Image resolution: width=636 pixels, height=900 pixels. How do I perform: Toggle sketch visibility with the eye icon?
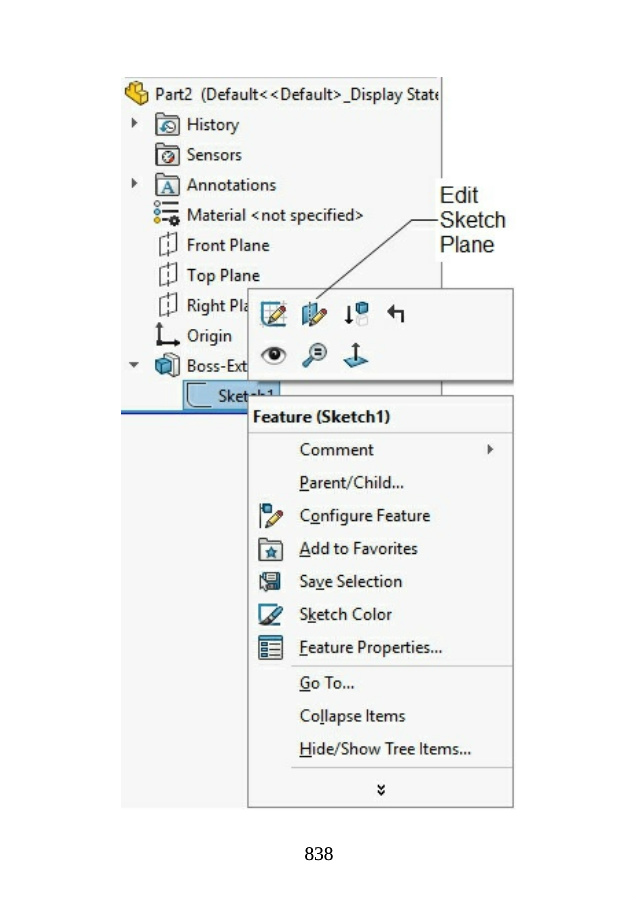(273, 355)
